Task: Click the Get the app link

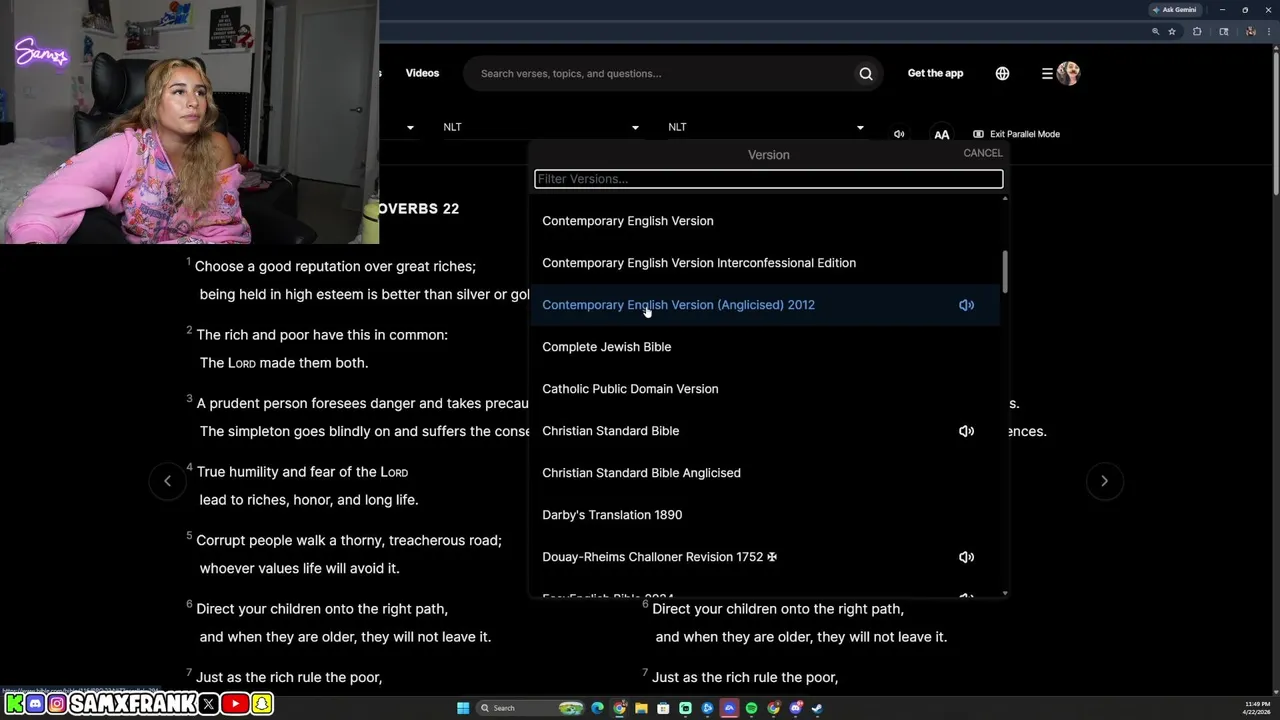Action: coord(935,73)
